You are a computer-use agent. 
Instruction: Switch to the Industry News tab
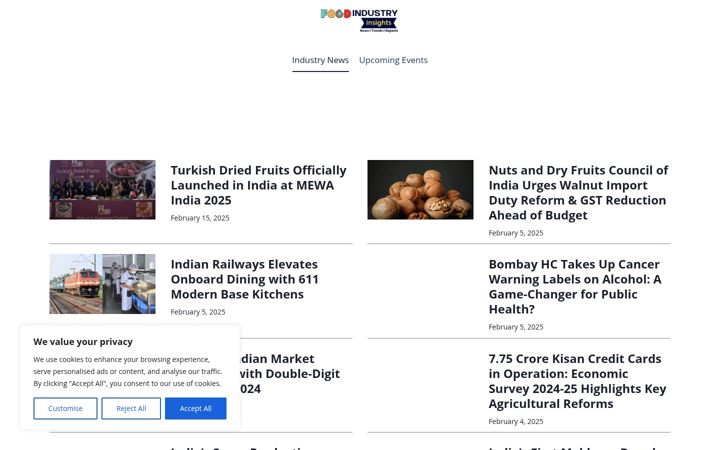point(320,60)
